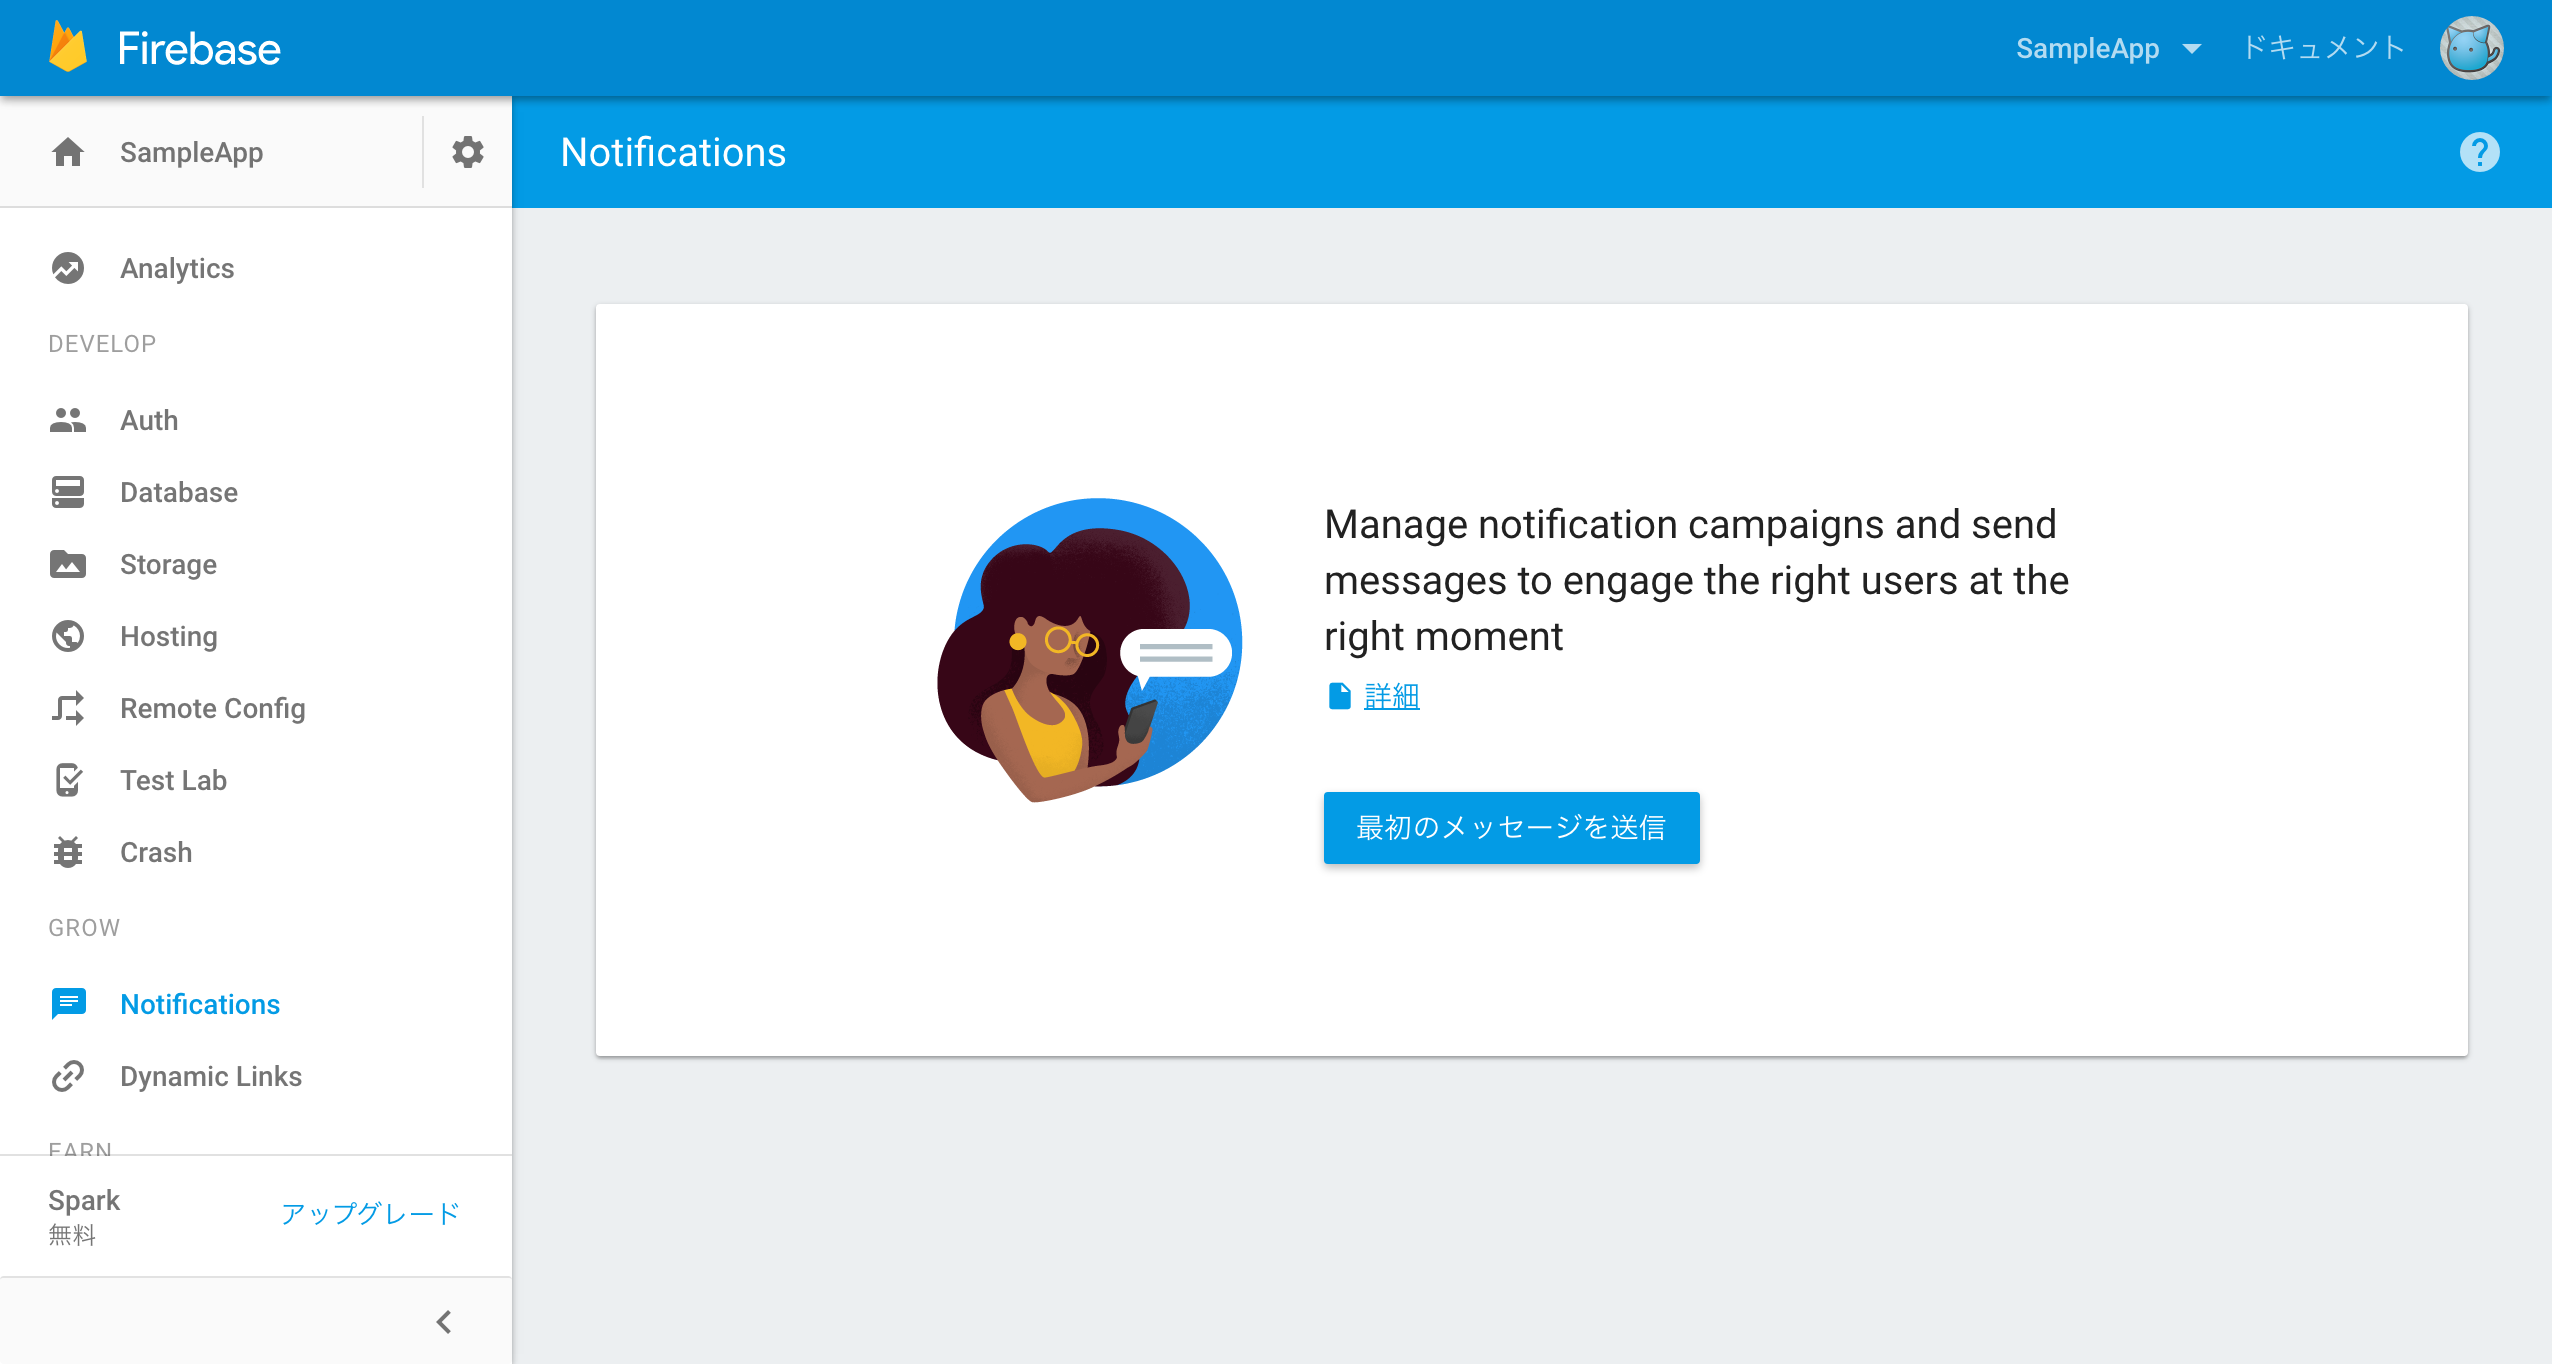This screenshot has width=2552, height=1364.
Task: Click the Auth people icon
Action: (x=68, y=420)
